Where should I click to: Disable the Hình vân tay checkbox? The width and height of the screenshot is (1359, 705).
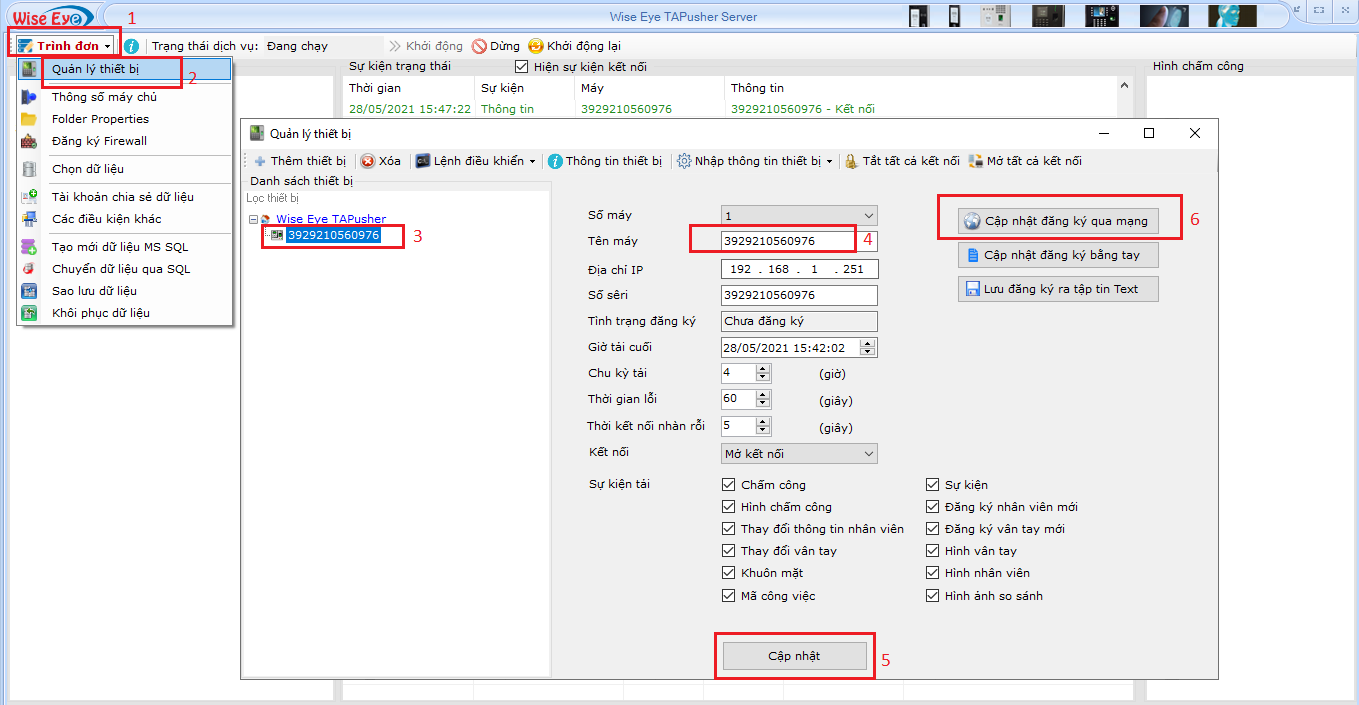pyautogui.click(x=933, y=551)
